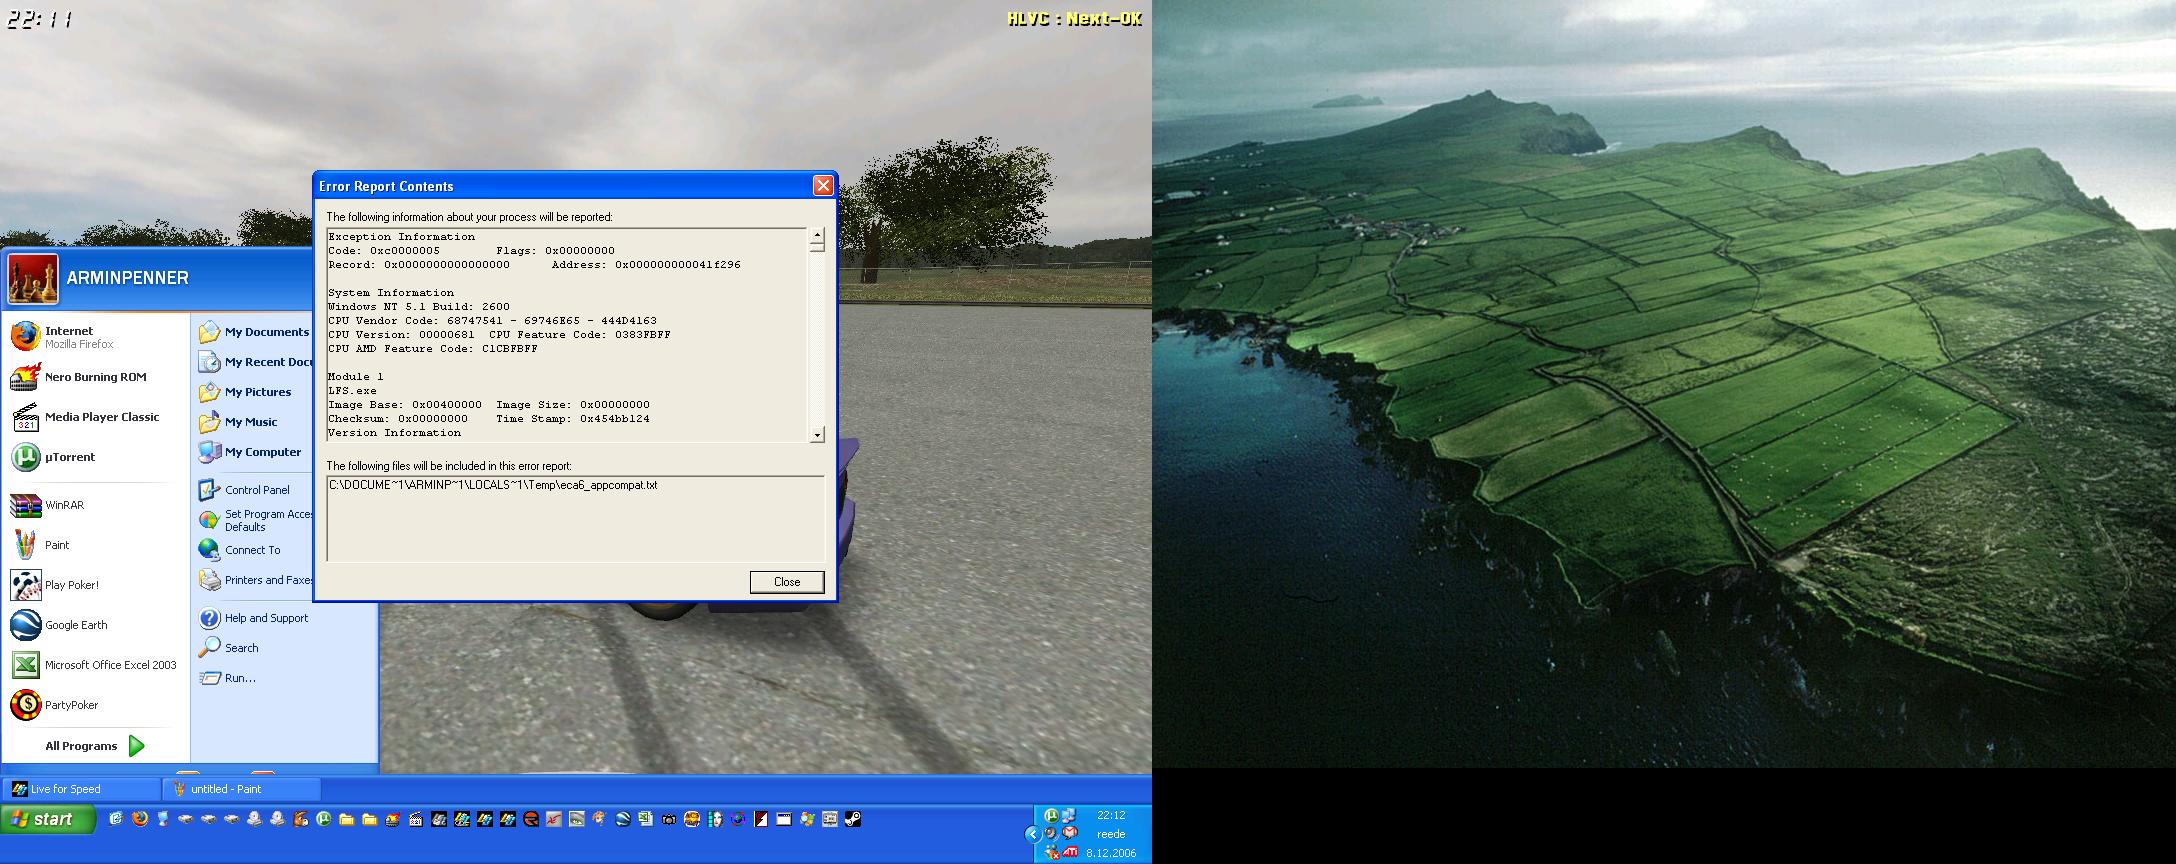
Task: Open Mozilla Firefox from the Start menu
Action: [x=95, y=337]
